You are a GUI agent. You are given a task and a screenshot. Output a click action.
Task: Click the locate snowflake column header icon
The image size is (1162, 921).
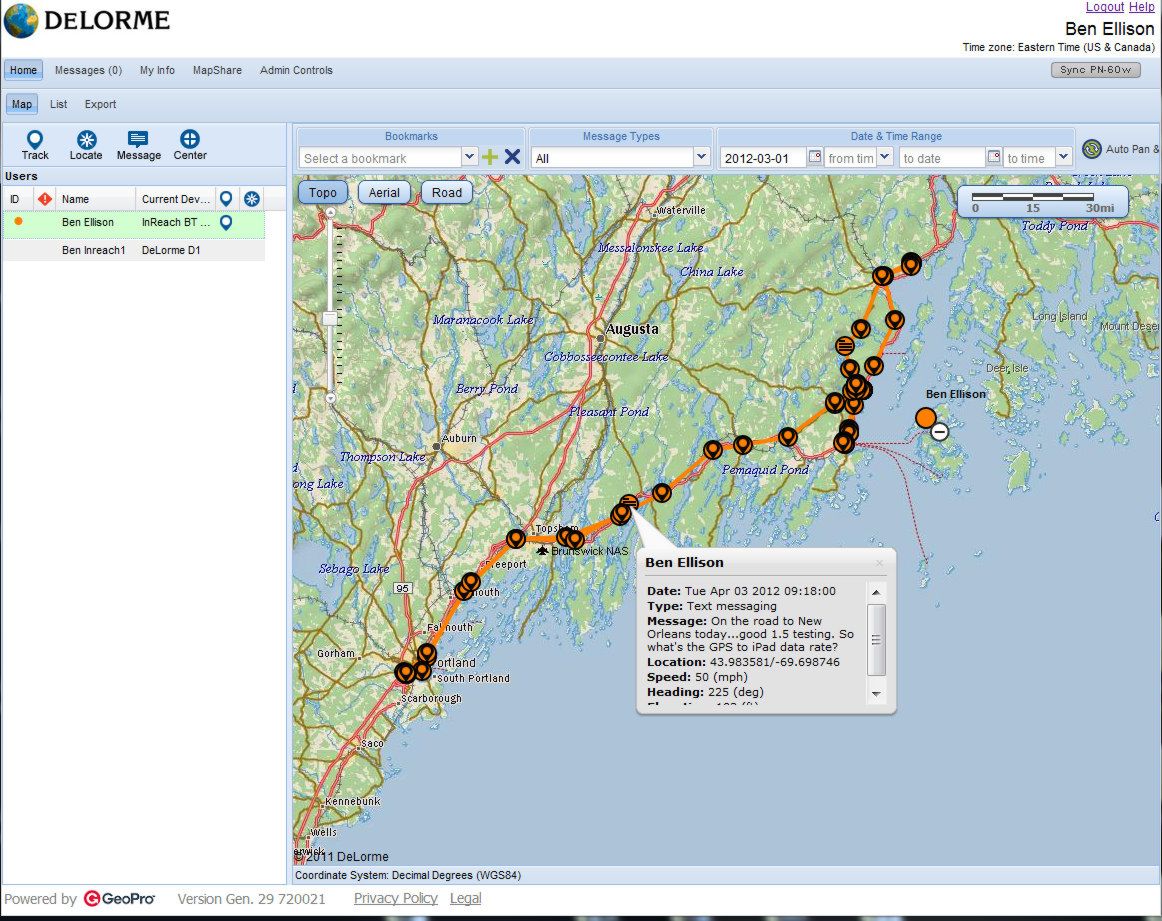[x=252, y=199]
